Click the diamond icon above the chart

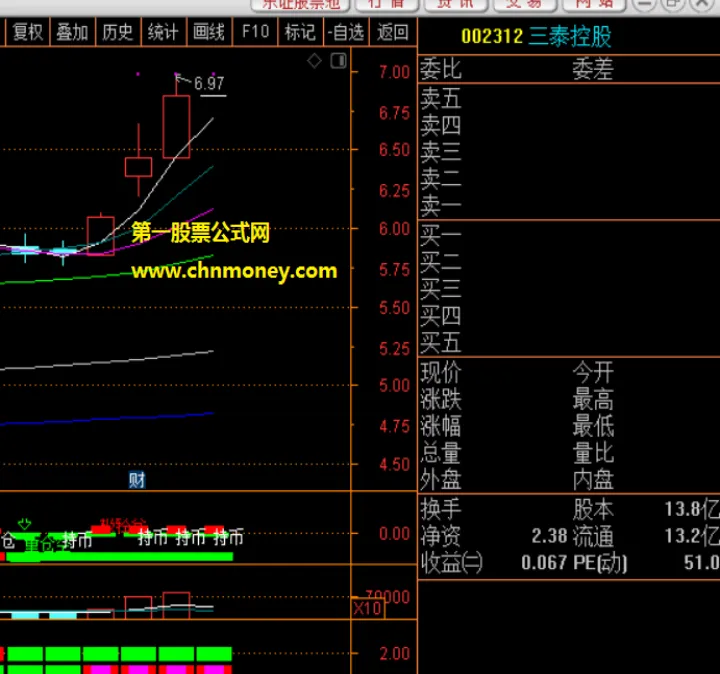click(x=314, y=61)
